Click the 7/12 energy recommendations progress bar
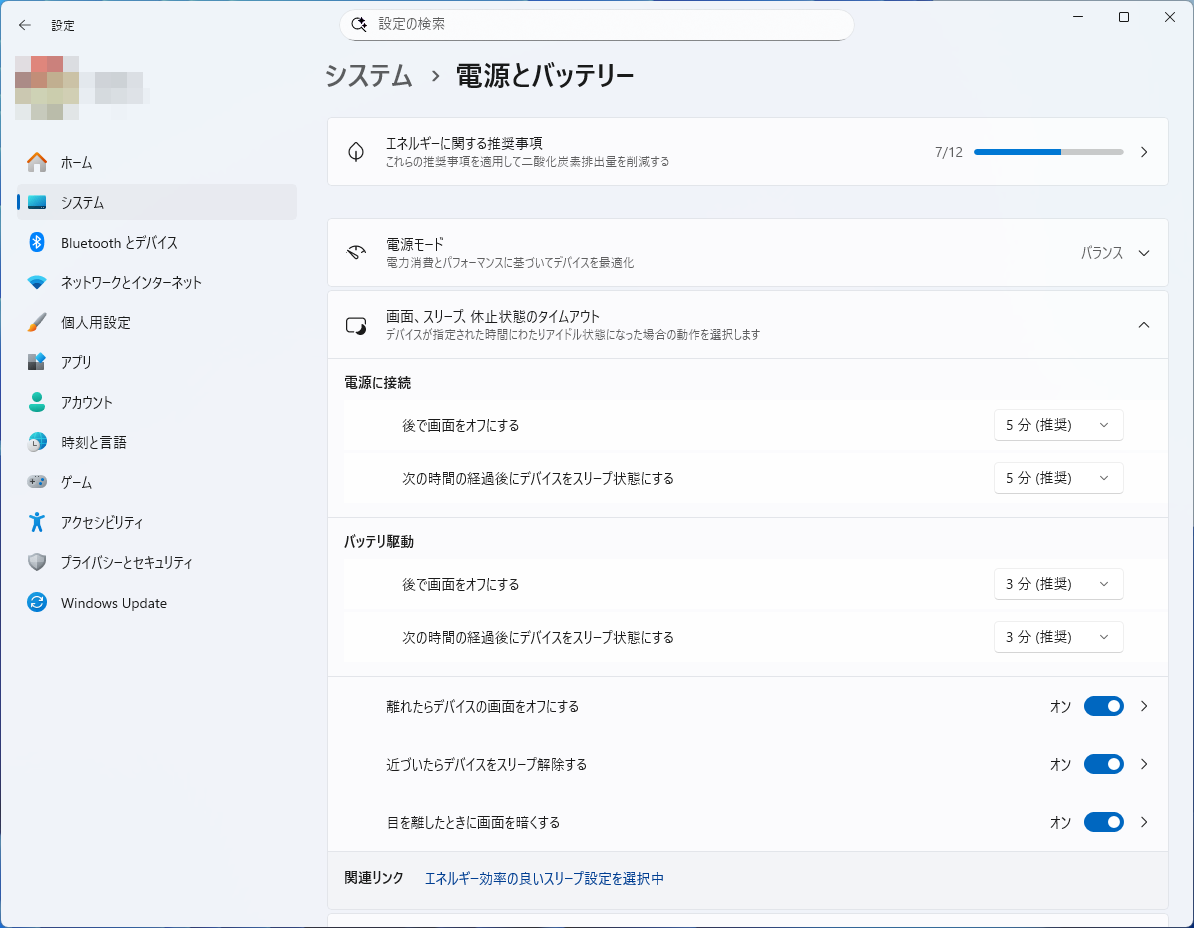 [x=1049, y=152]
